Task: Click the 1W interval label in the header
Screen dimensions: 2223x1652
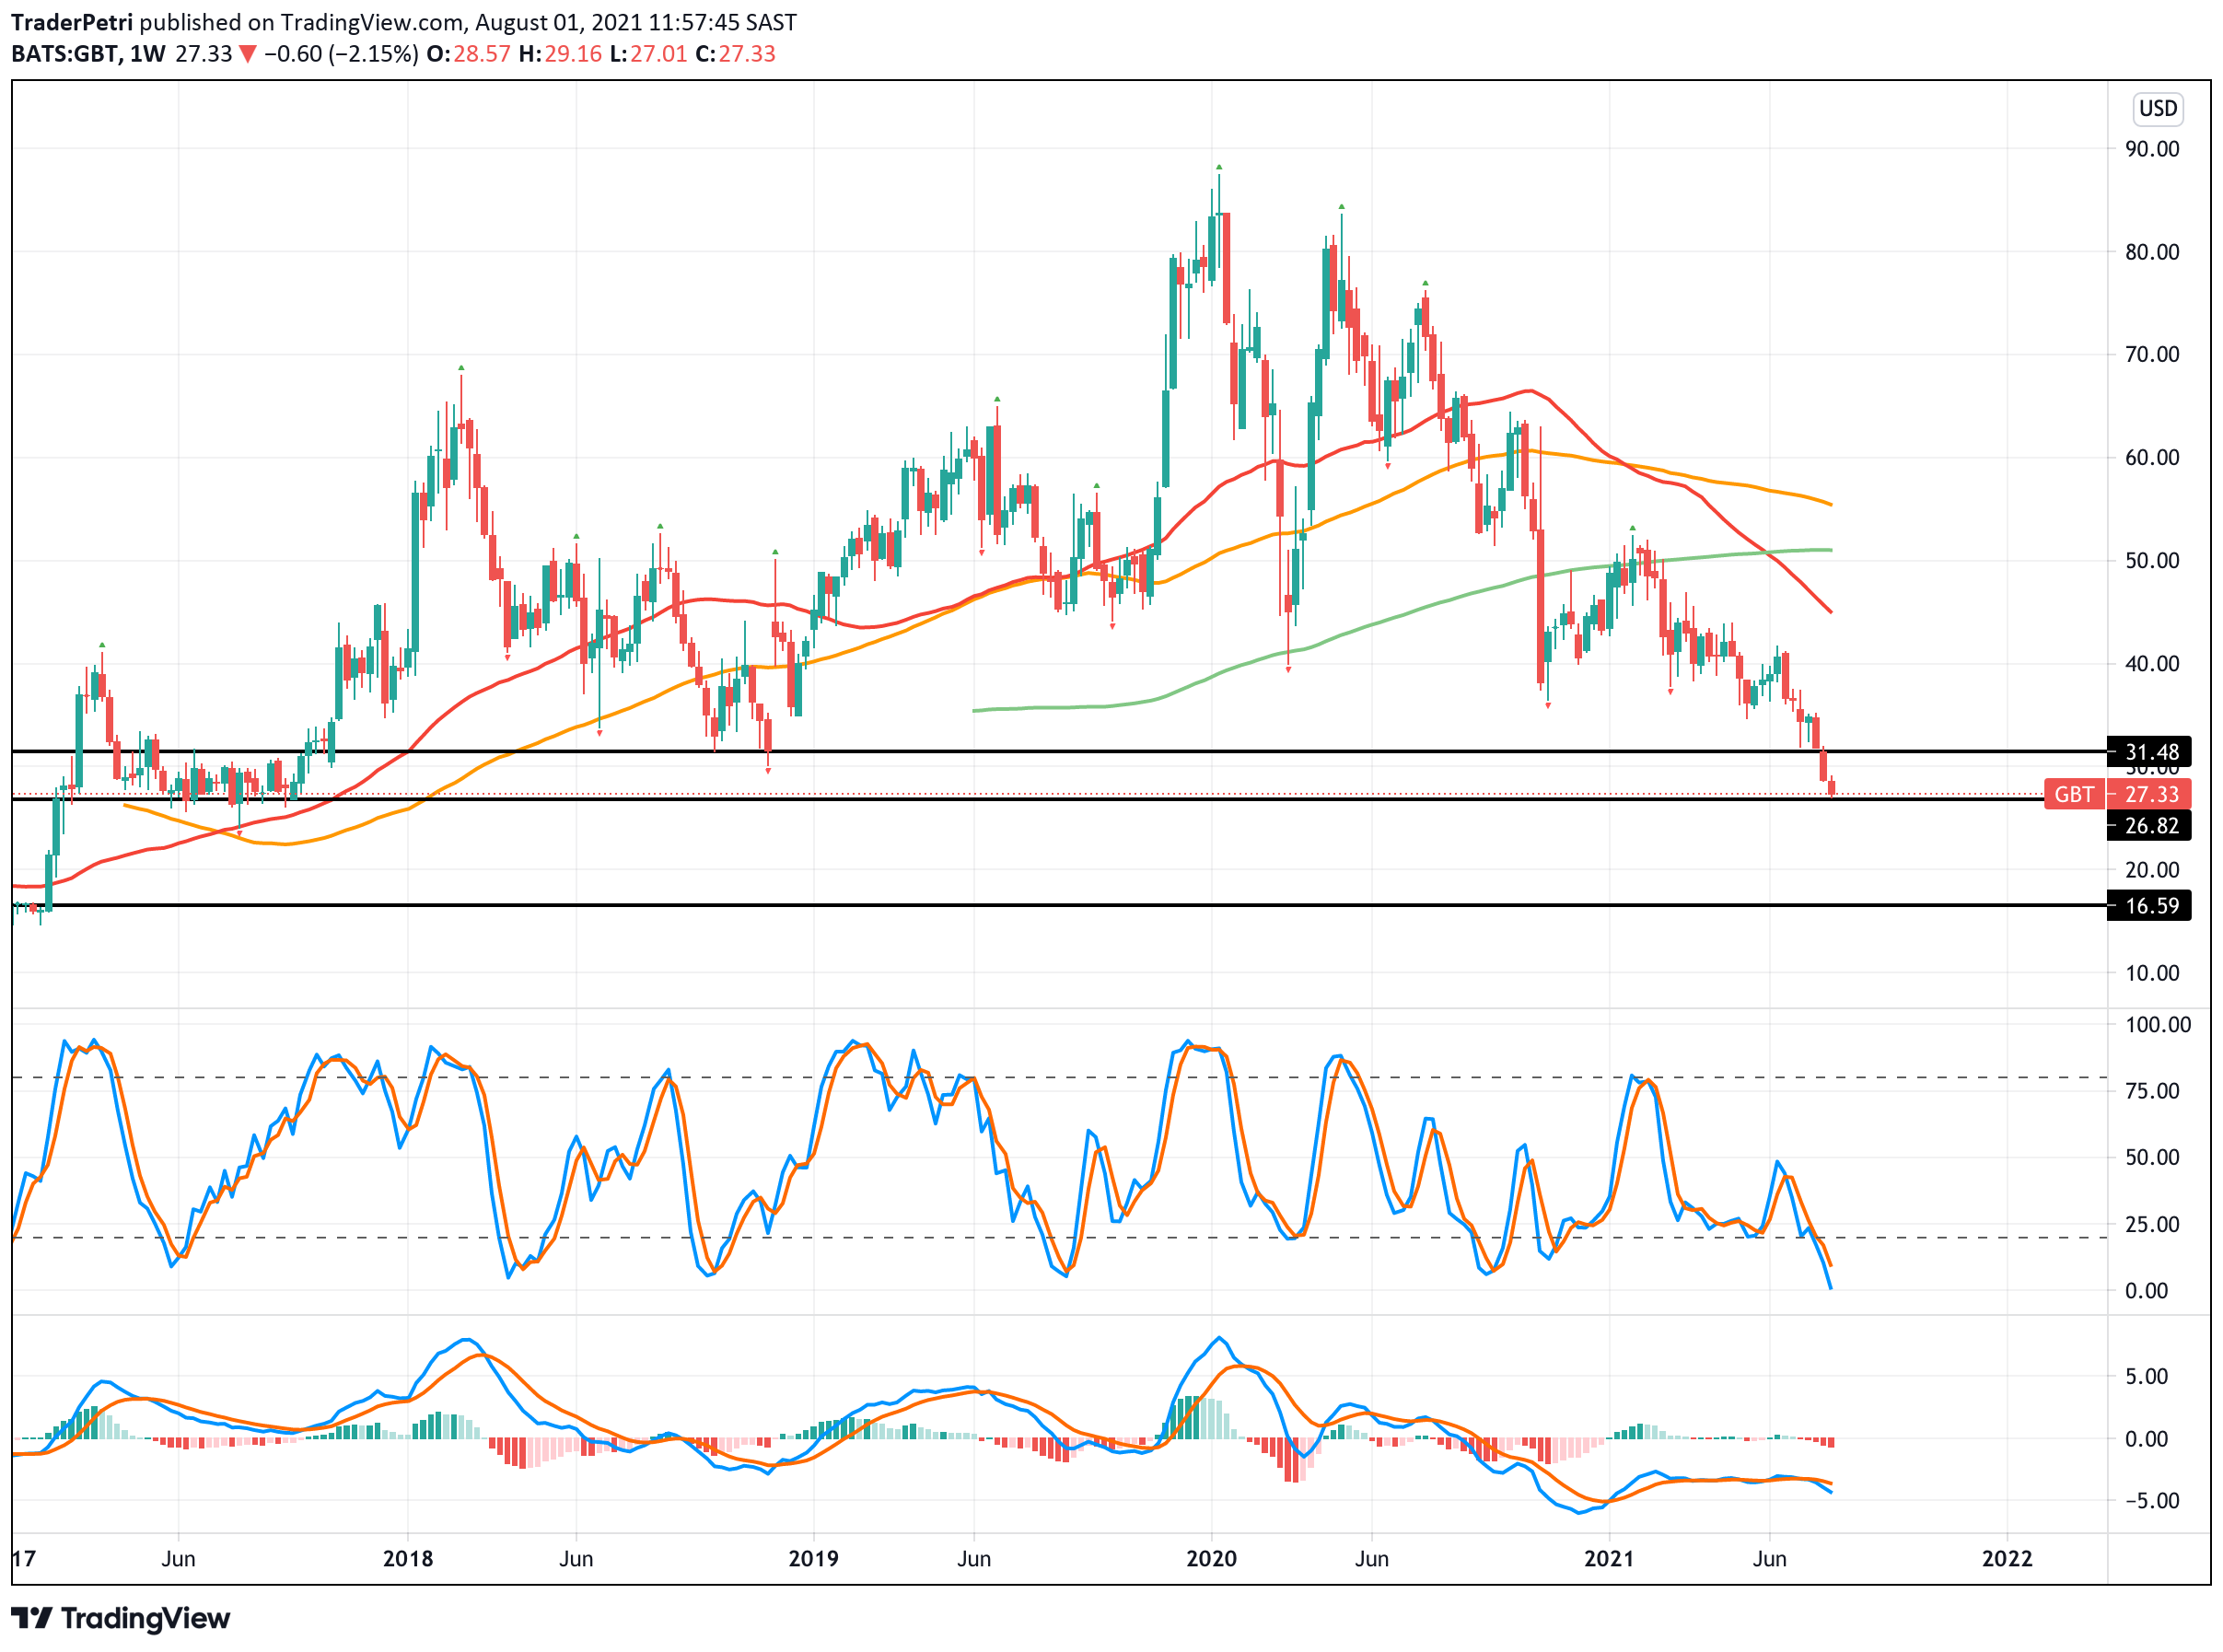Action: pyautogui.click(x=148, y=54)
